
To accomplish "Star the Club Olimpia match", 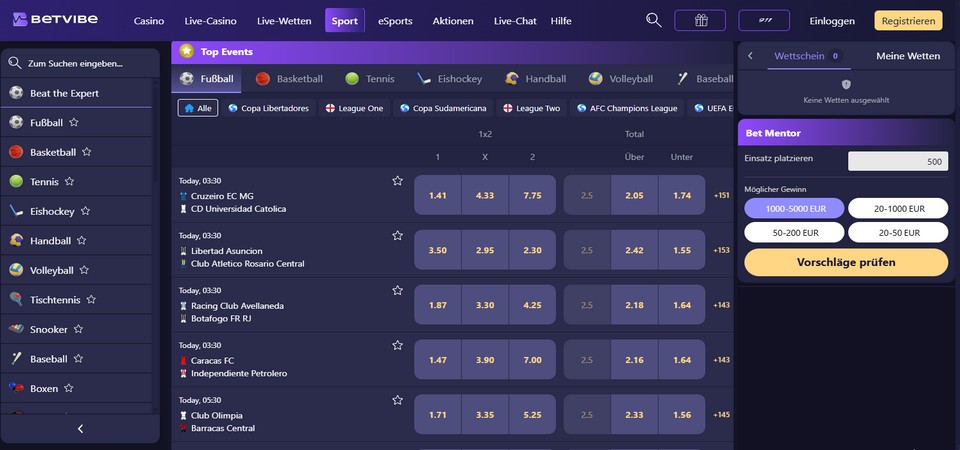I will (397, 400).
